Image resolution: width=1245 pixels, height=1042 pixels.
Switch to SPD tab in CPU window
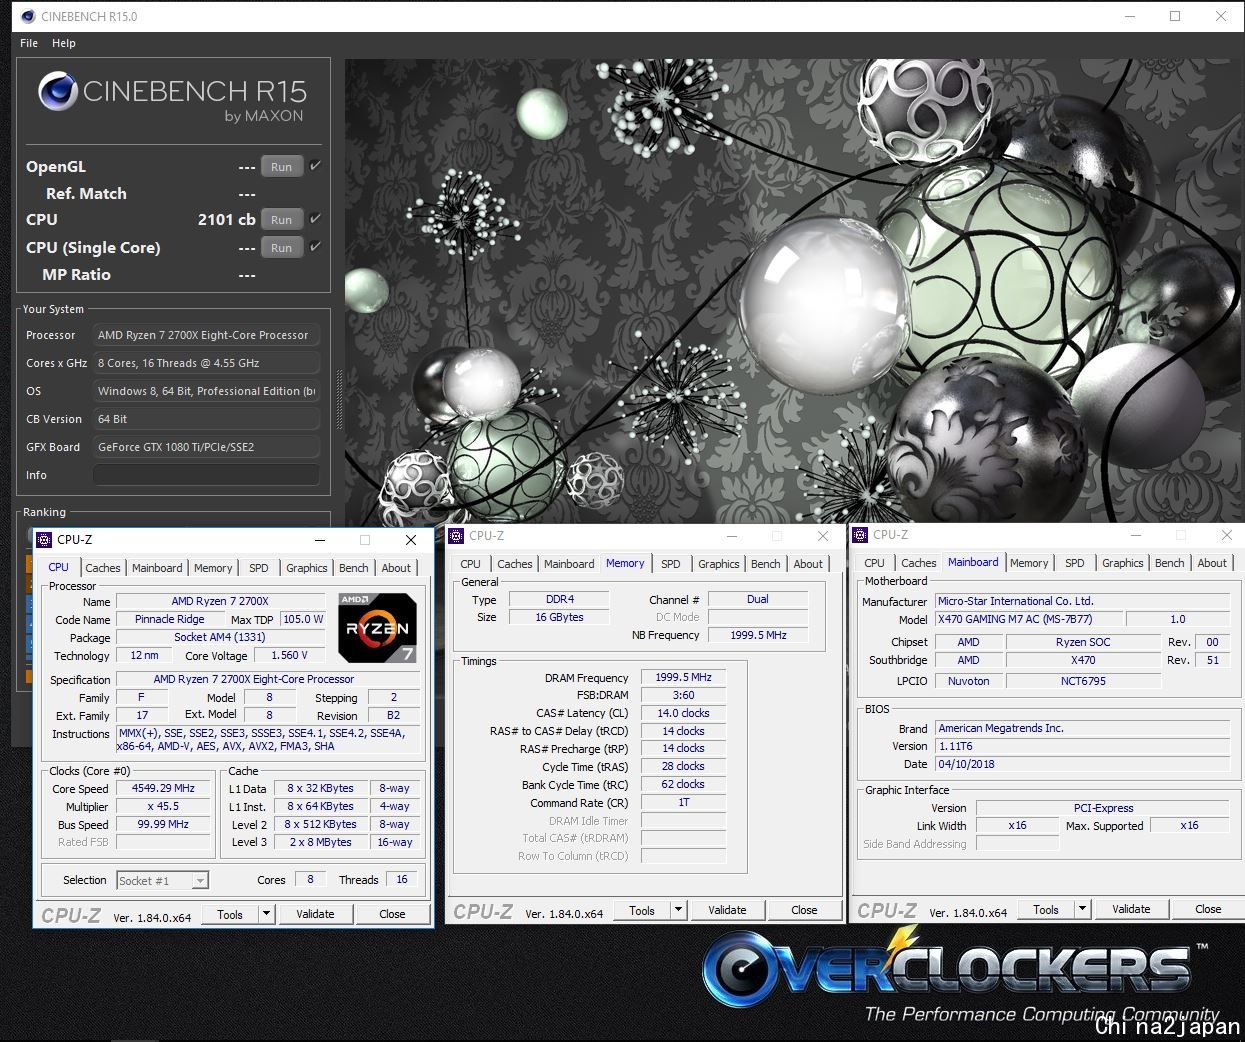pos(259,567)
